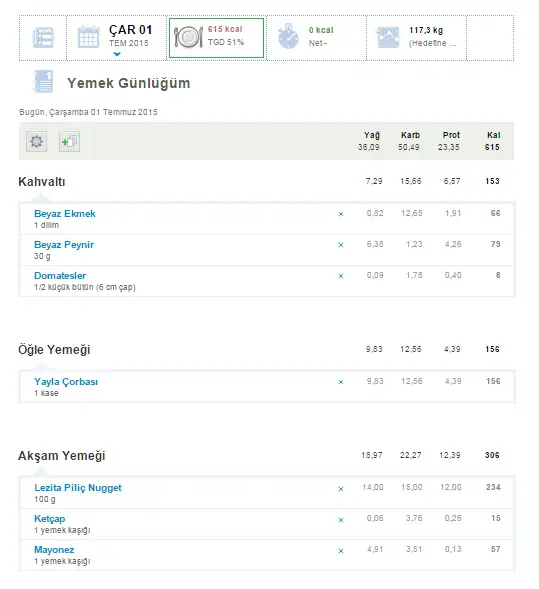Screen dimensions: 539x589
Task: Collapse the Kahvaltı meal section
Action: (42, 182)
